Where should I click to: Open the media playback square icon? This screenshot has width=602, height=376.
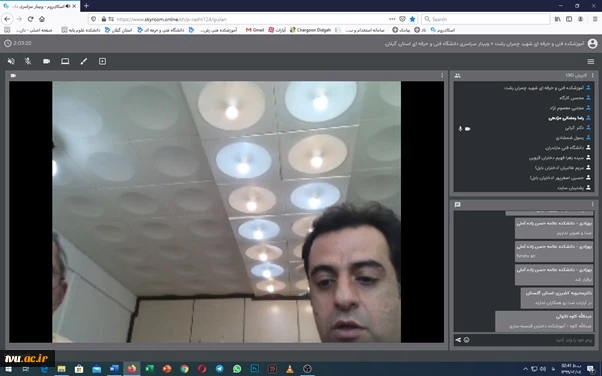point(103,61)
